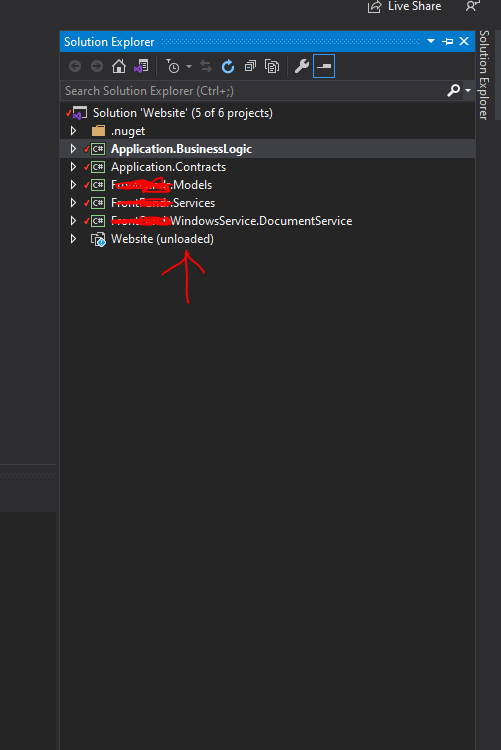This screenshot has width=501, height=750.
Task: Toggle the Preview Selected Items button
Action: (x=324, y=66)
